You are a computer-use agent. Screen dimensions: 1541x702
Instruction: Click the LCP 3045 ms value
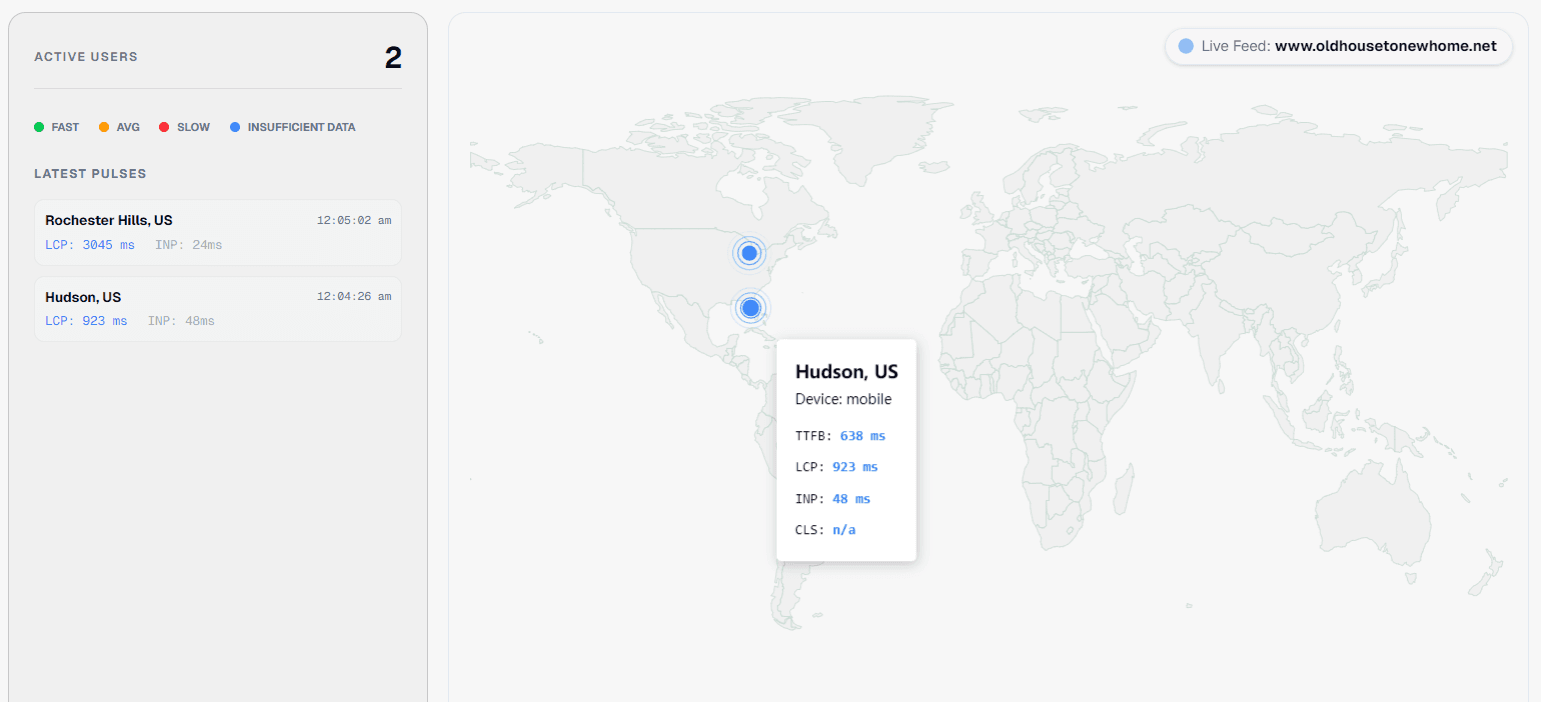pos(90,245)
